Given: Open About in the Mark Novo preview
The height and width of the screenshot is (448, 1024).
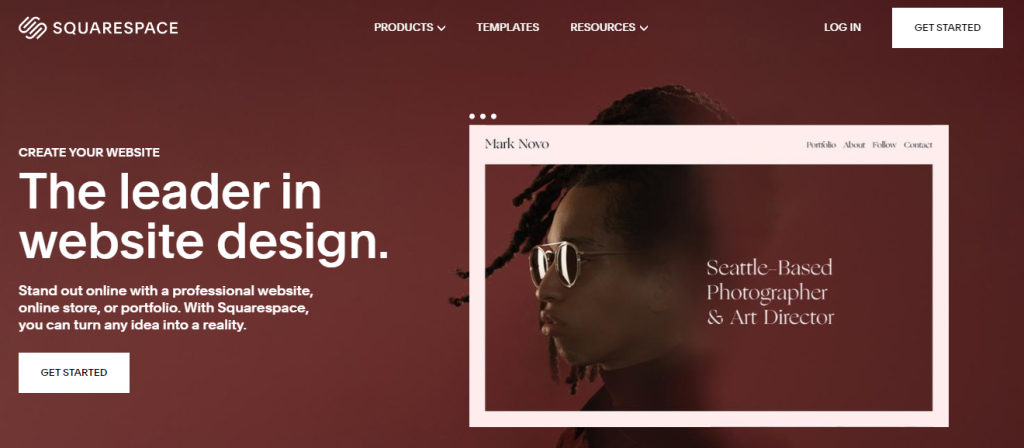Looking at the screenshot, I should tap(854, 145).
